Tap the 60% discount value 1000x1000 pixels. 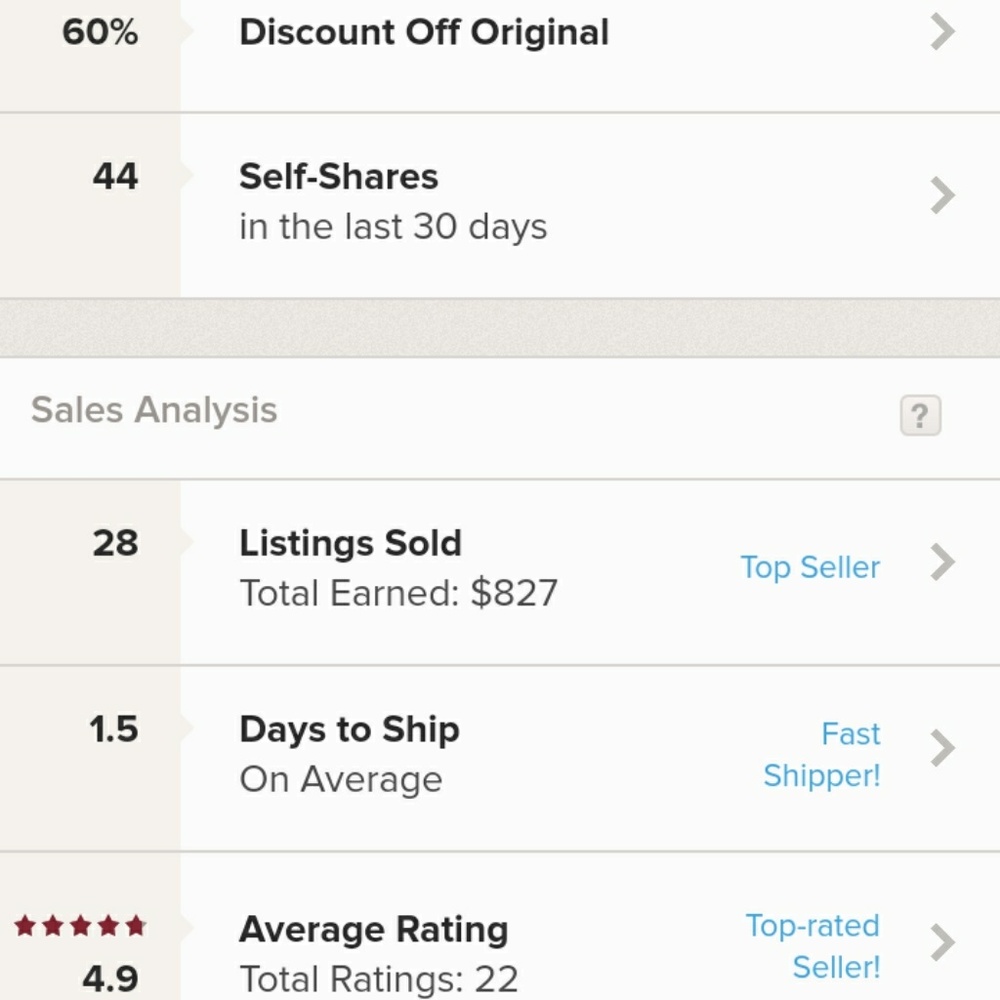100,32
